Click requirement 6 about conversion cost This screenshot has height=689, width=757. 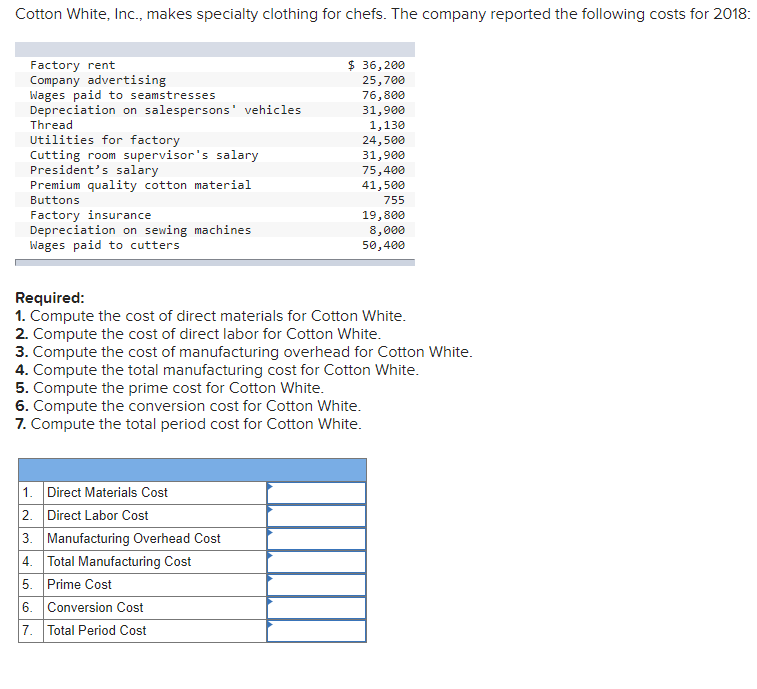188,406
